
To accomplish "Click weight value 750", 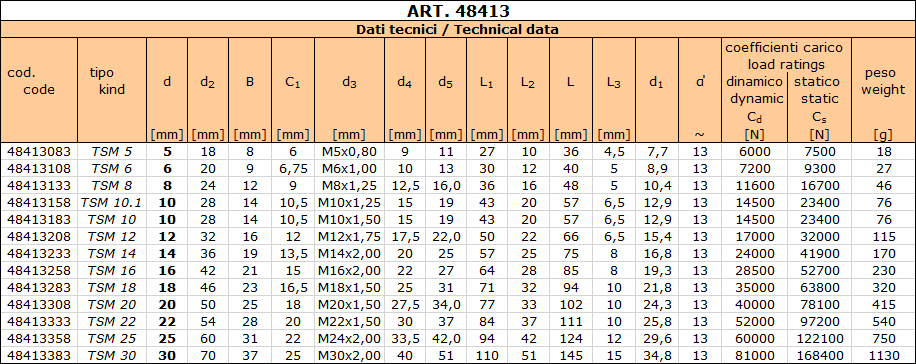I will tap(884, 338).
